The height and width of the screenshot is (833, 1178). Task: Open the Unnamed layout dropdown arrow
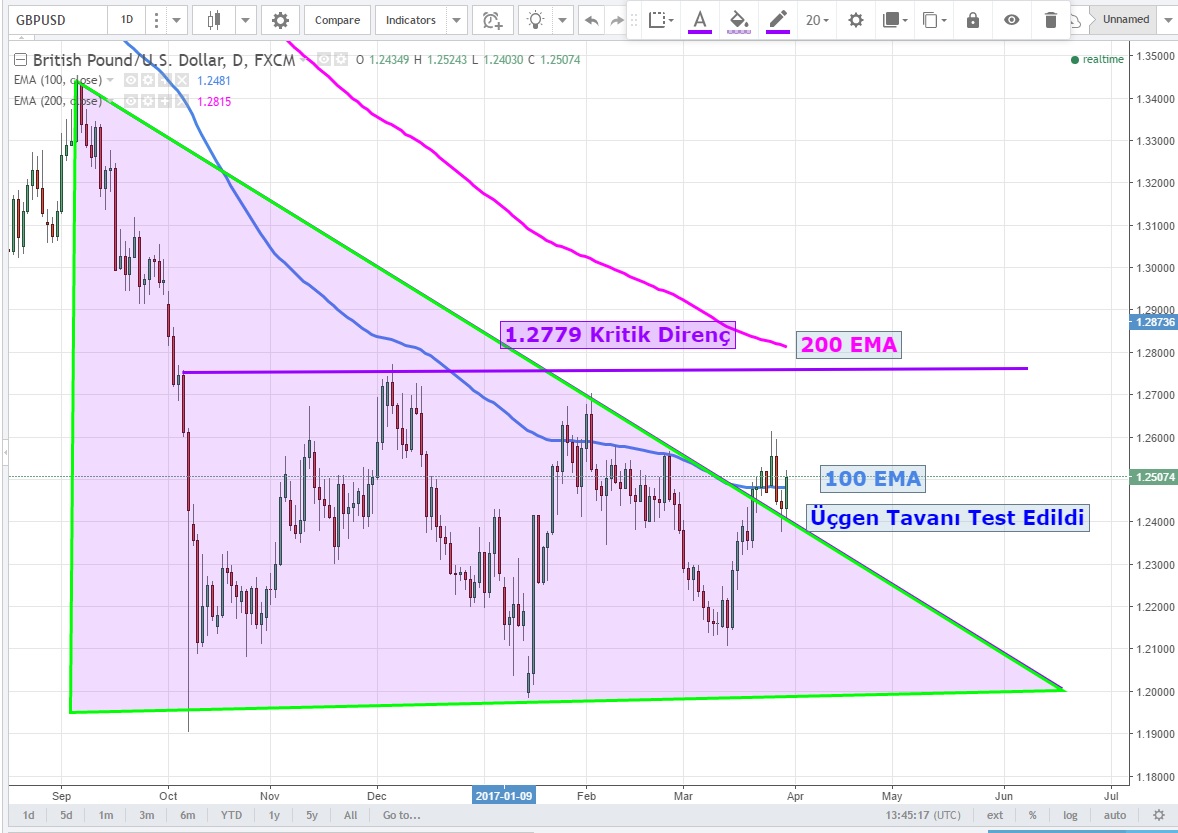tap(1166, 20)
